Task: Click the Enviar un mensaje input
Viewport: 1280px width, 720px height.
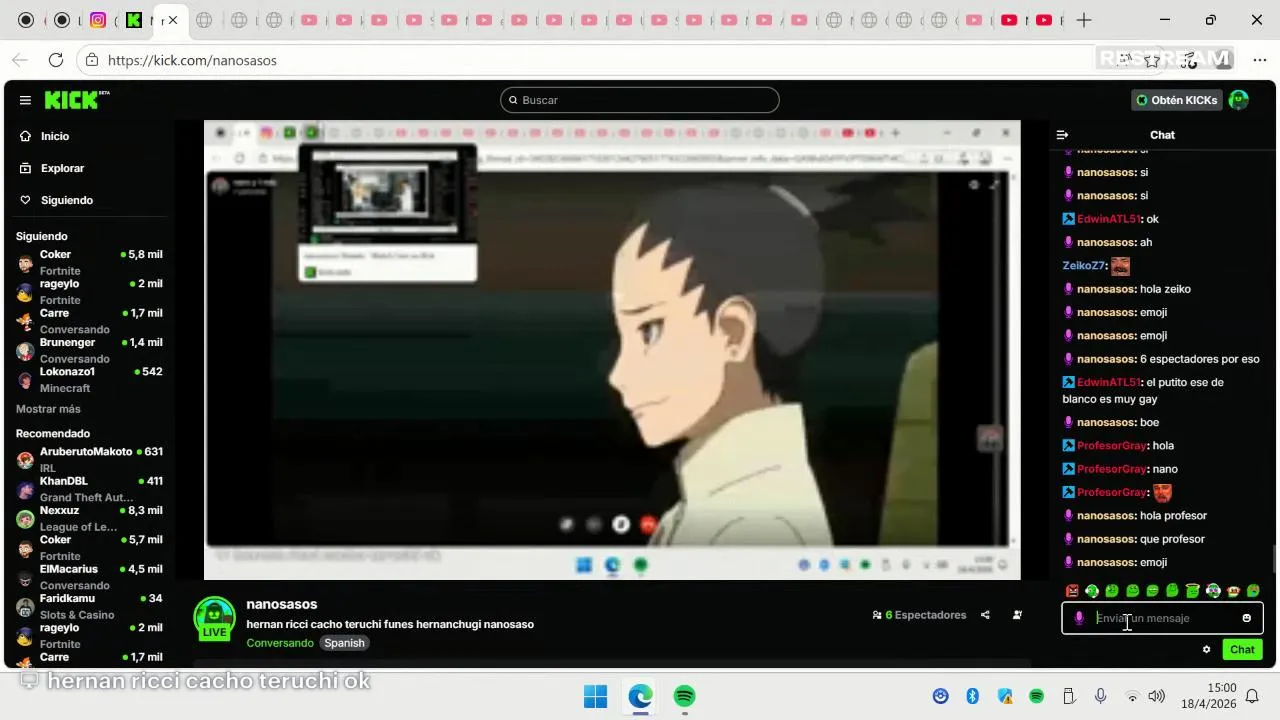Action: point(1162,618)
